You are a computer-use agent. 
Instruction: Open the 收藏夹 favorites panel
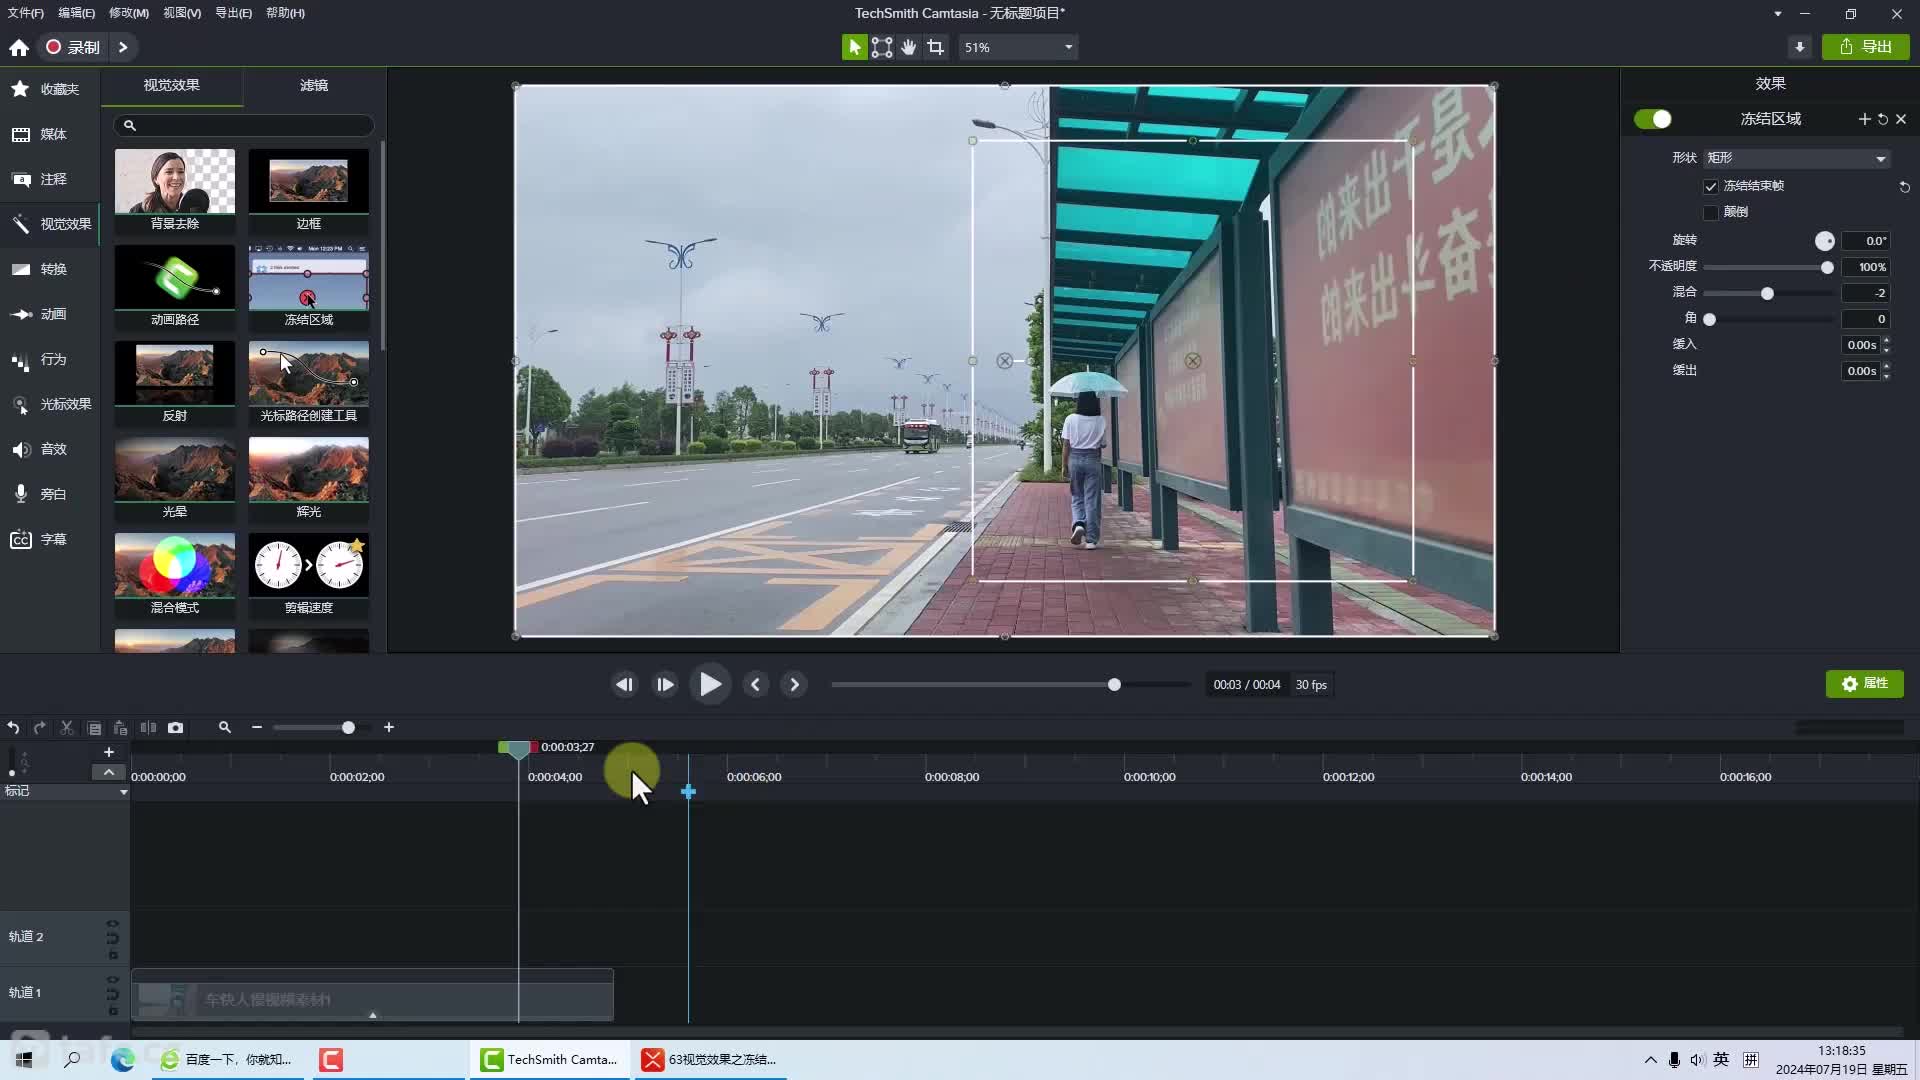click(49, 89)
